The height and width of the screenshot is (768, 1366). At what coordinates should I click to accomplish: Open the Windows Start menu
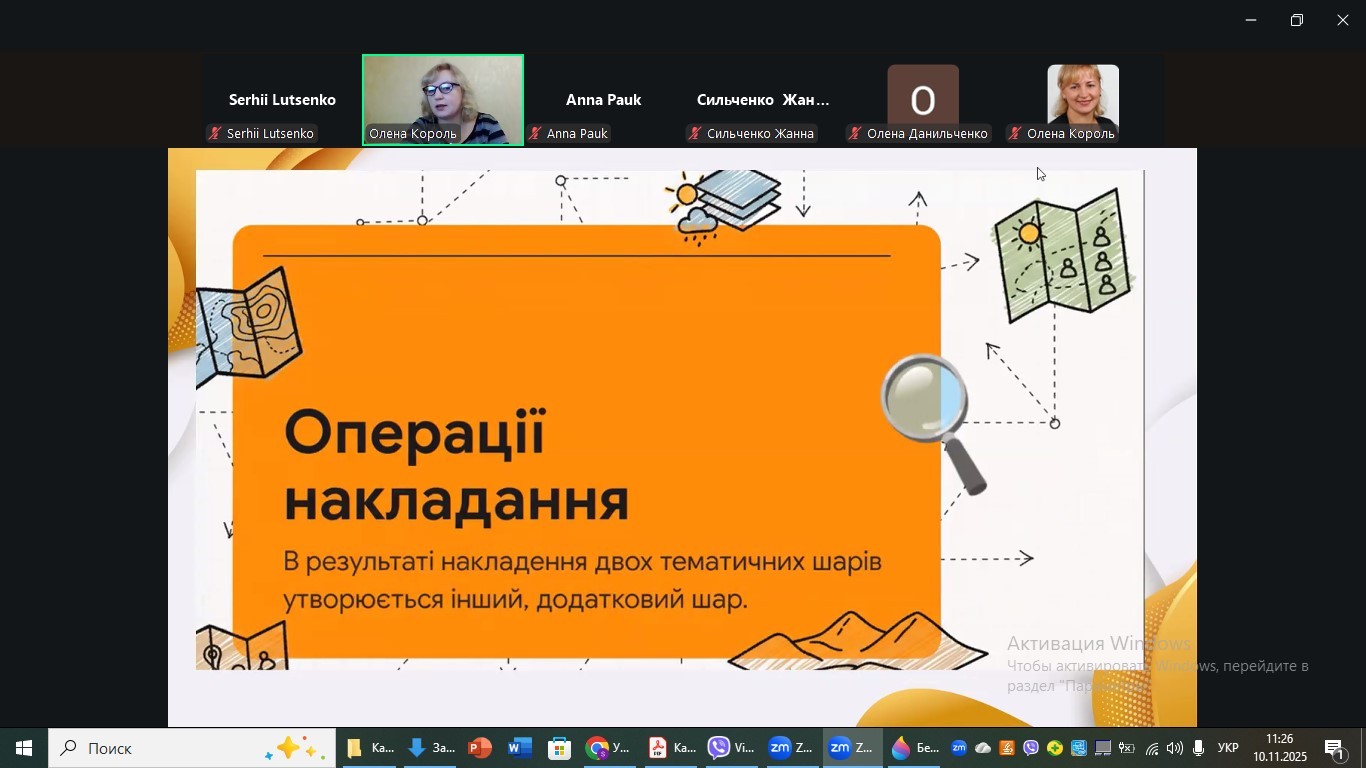pos(23,748)
